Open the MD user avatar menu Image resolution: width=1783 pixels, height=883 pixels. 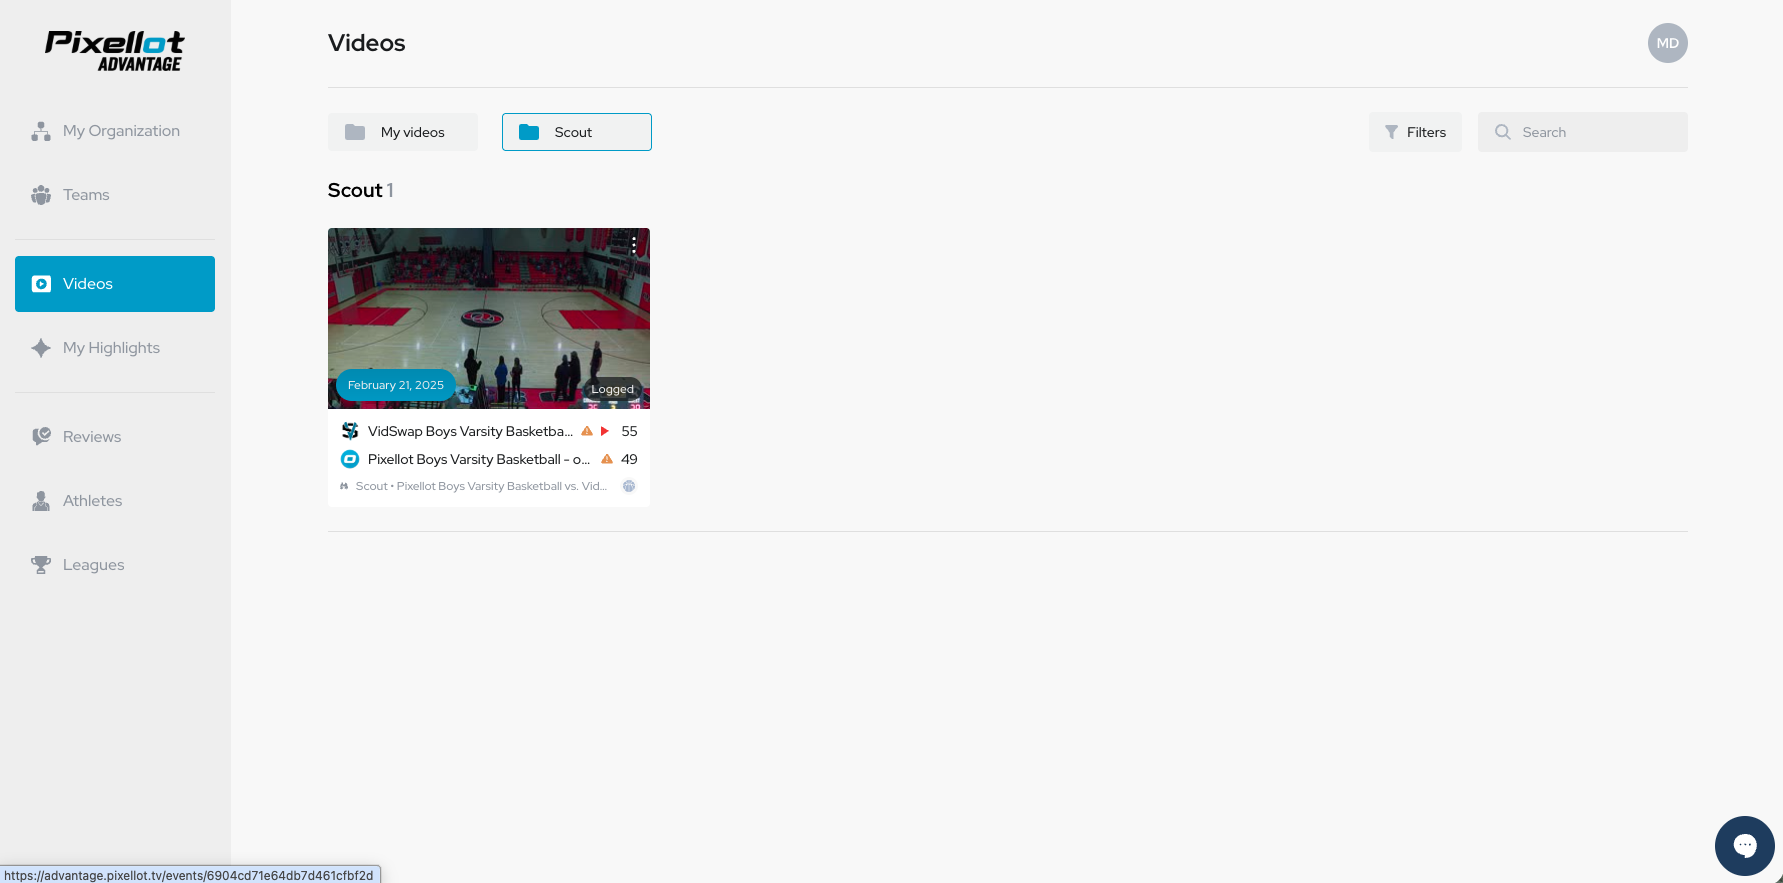click(1667, 43)
